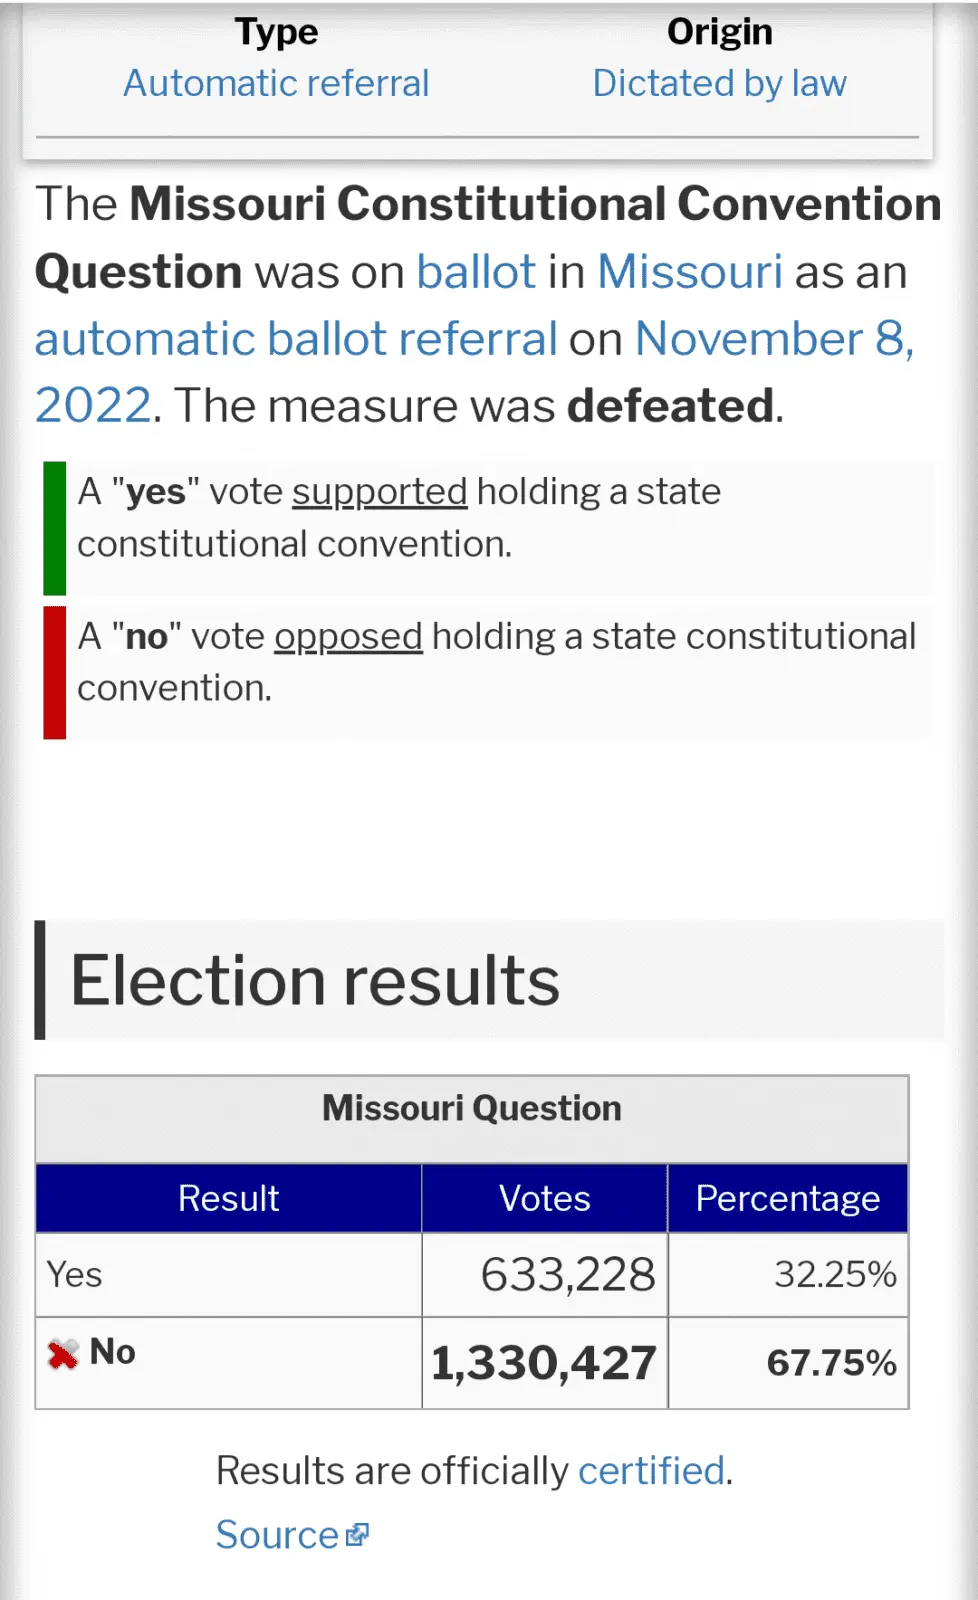Viewport: 978px width, 1600px height.
Task: Click the 1,330,427 No votes cell
Action: 544,1363
